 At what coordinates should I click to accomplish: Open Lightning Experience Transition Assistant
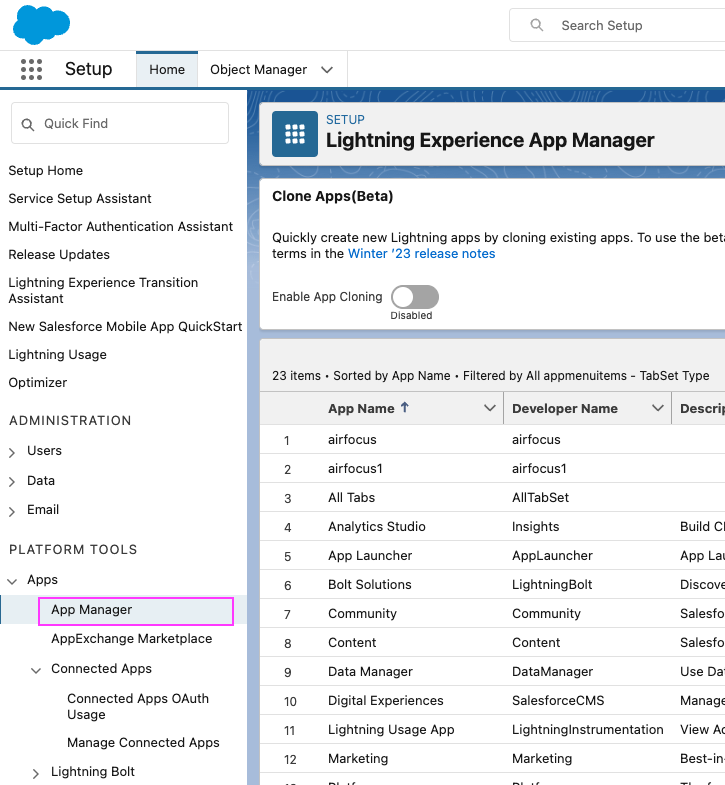(x=103, y=290)
